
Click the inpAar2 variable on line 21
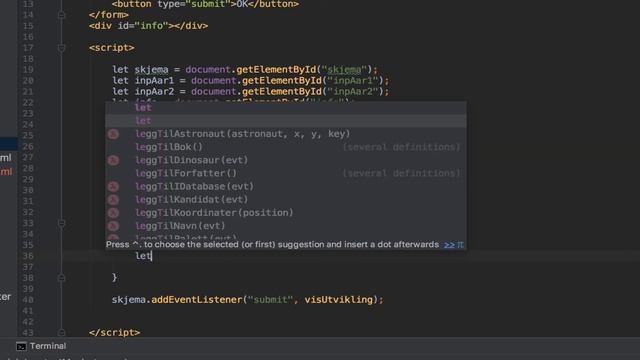(x=154, y=92)
